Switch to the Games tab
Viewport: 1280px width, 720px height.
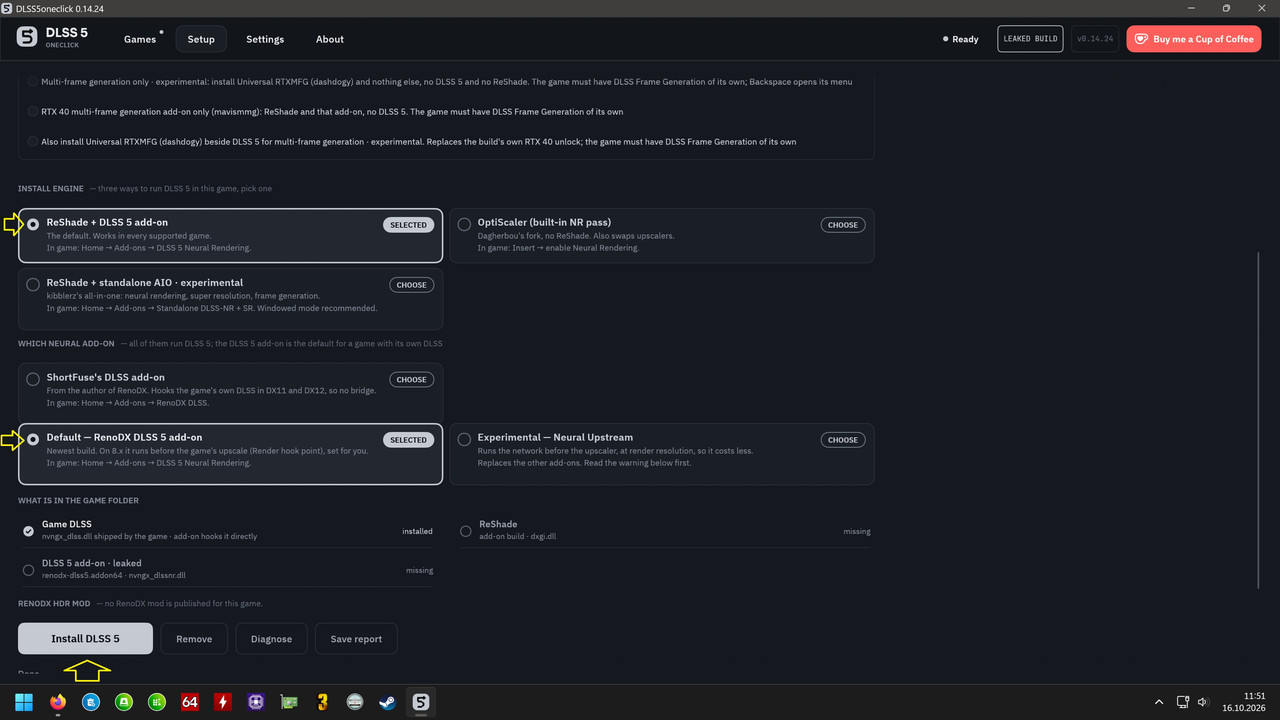tap(140, 39)
